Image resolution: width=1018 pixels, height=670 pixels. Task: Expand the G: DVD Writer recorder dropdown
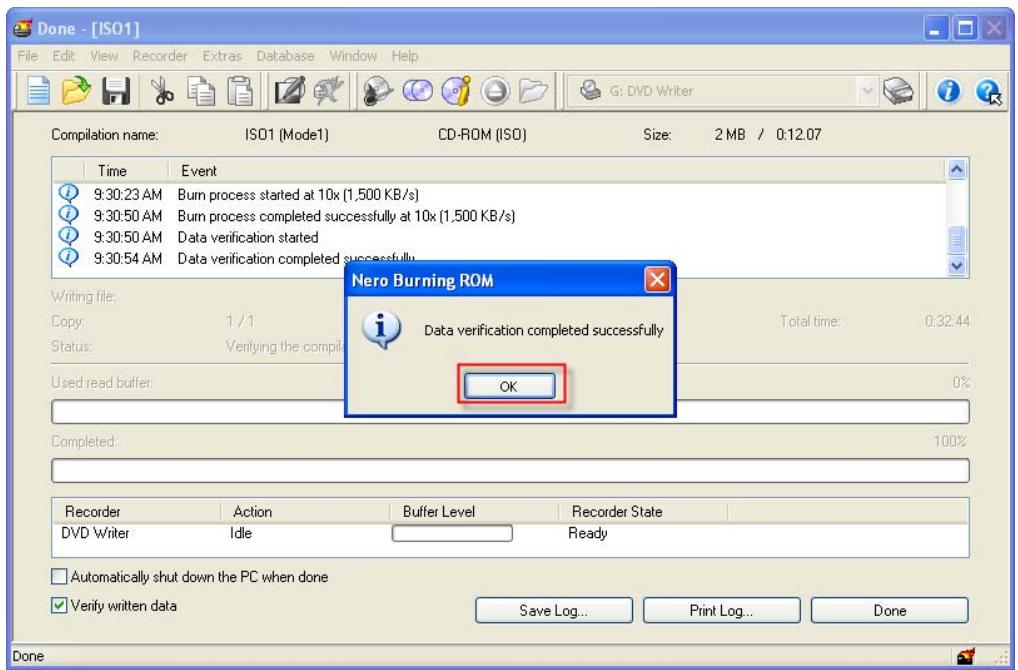click(x=866, y=91)
